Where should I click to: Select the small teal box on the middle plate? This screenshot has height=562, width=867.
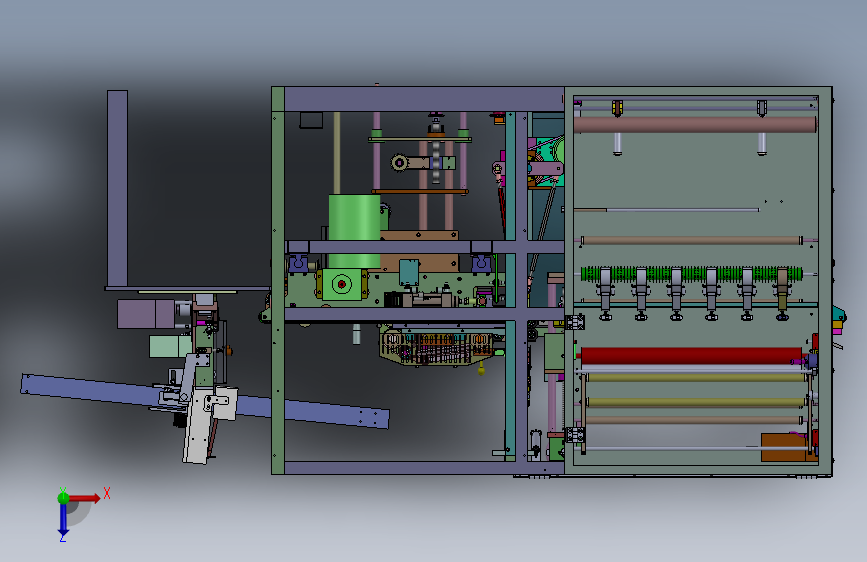pyautogui.click(x=409, y=272)
